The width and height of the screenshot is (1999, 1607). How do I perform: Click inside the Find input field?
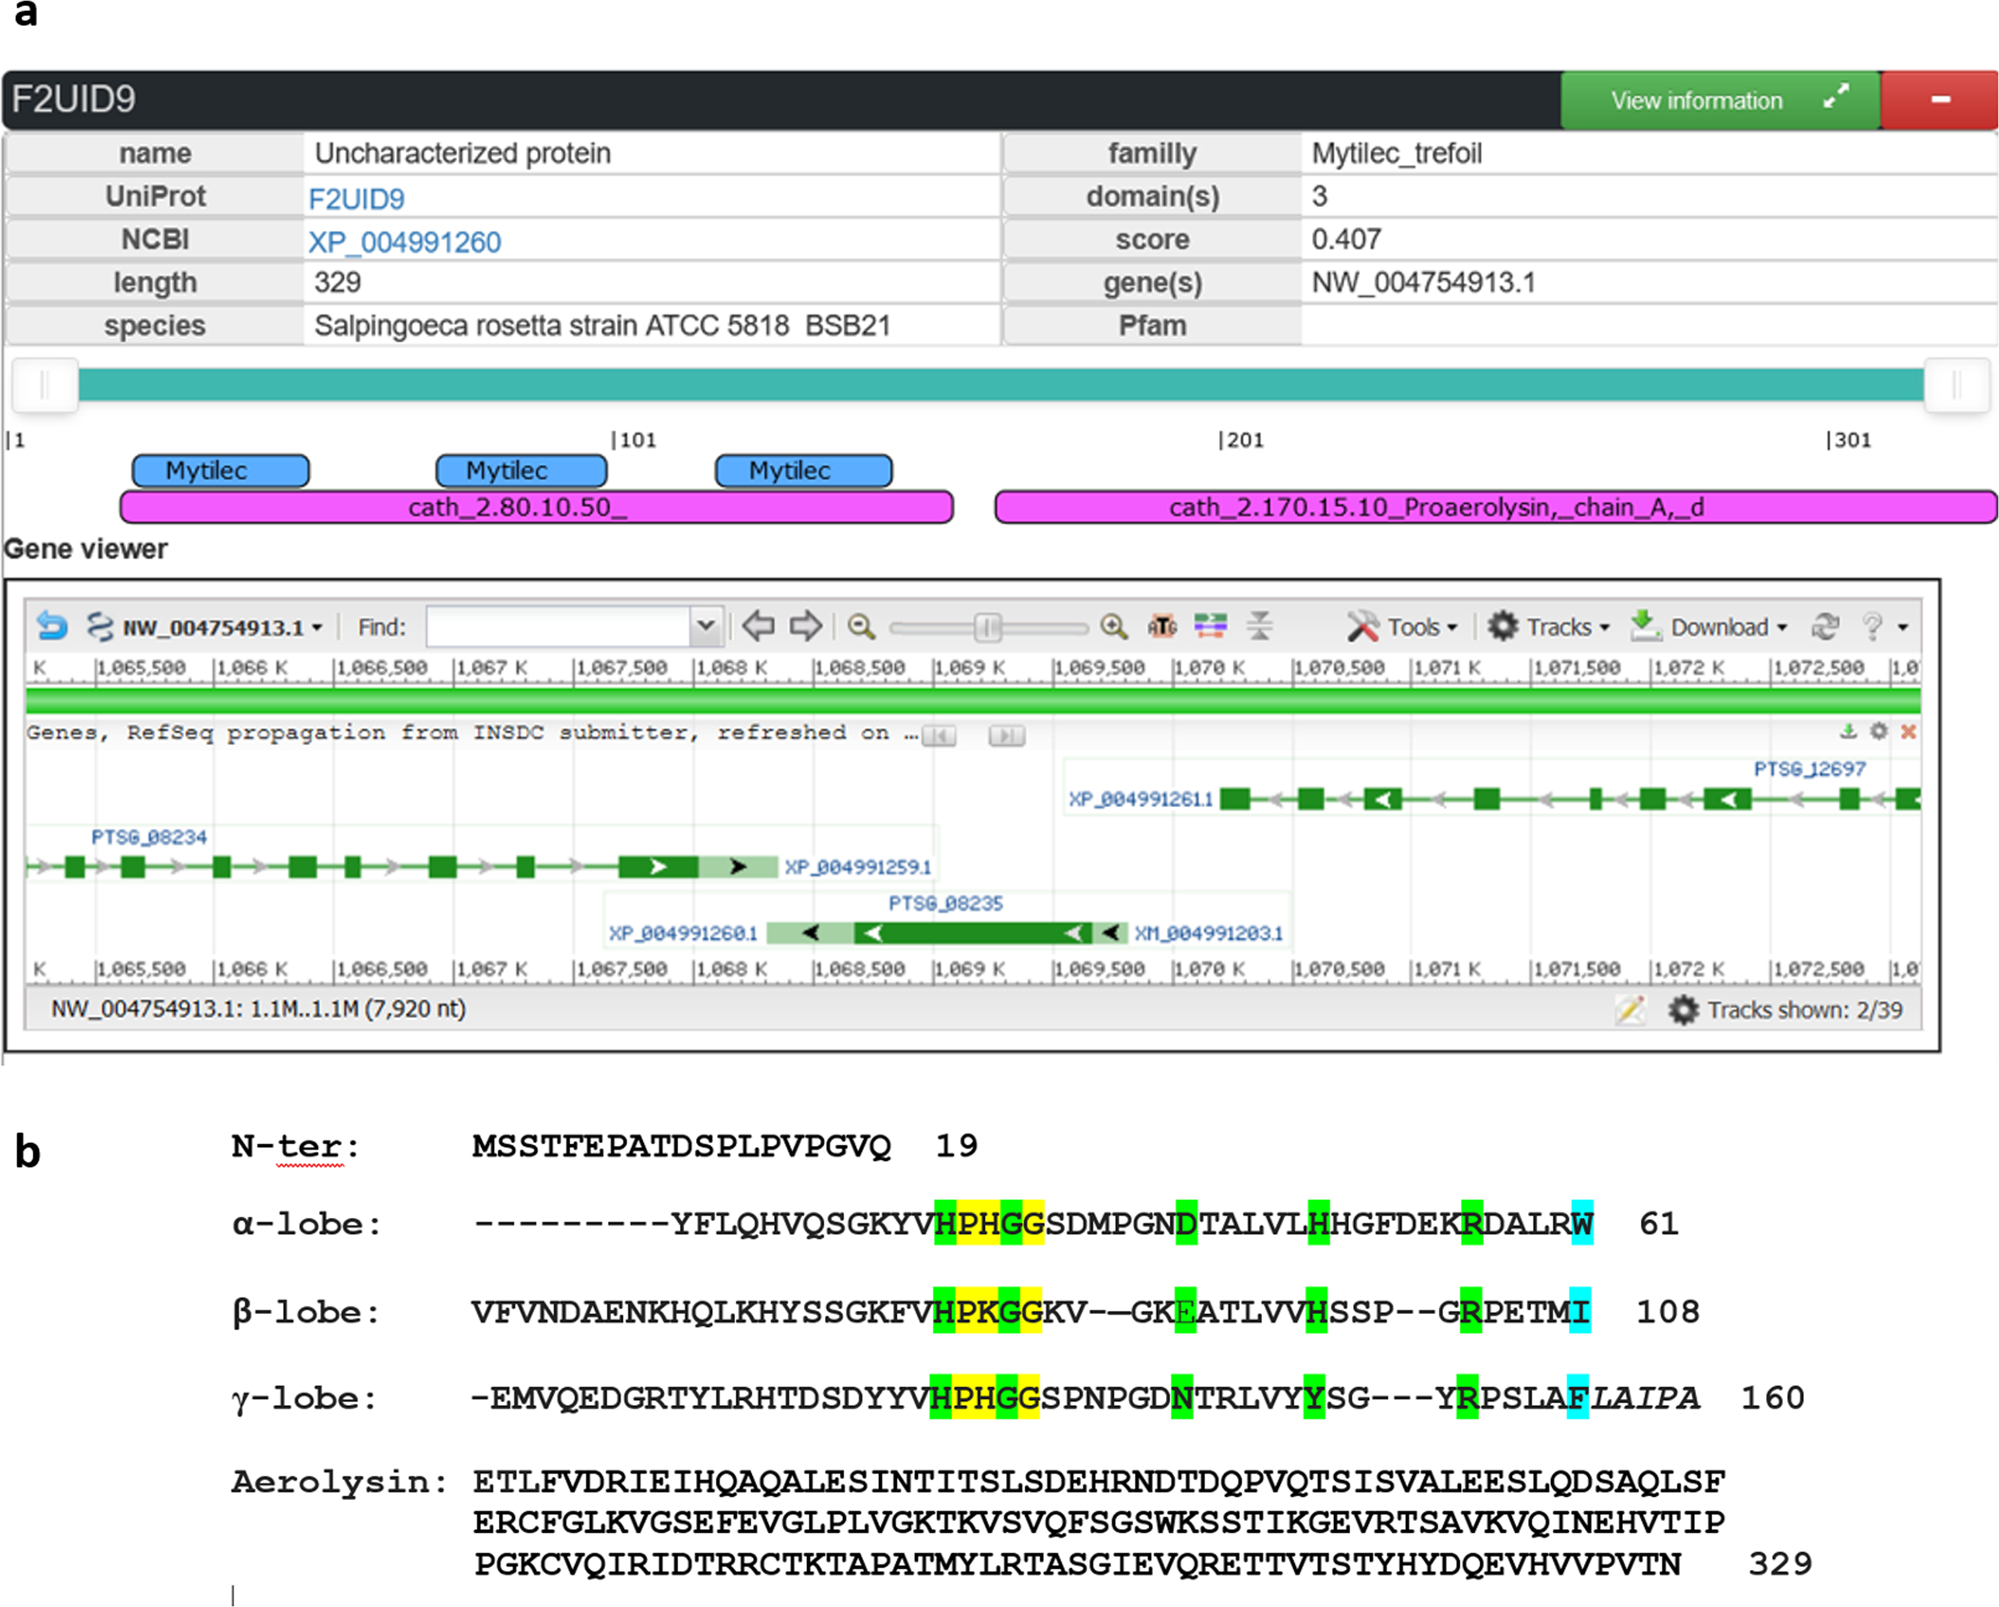[558, 627]
